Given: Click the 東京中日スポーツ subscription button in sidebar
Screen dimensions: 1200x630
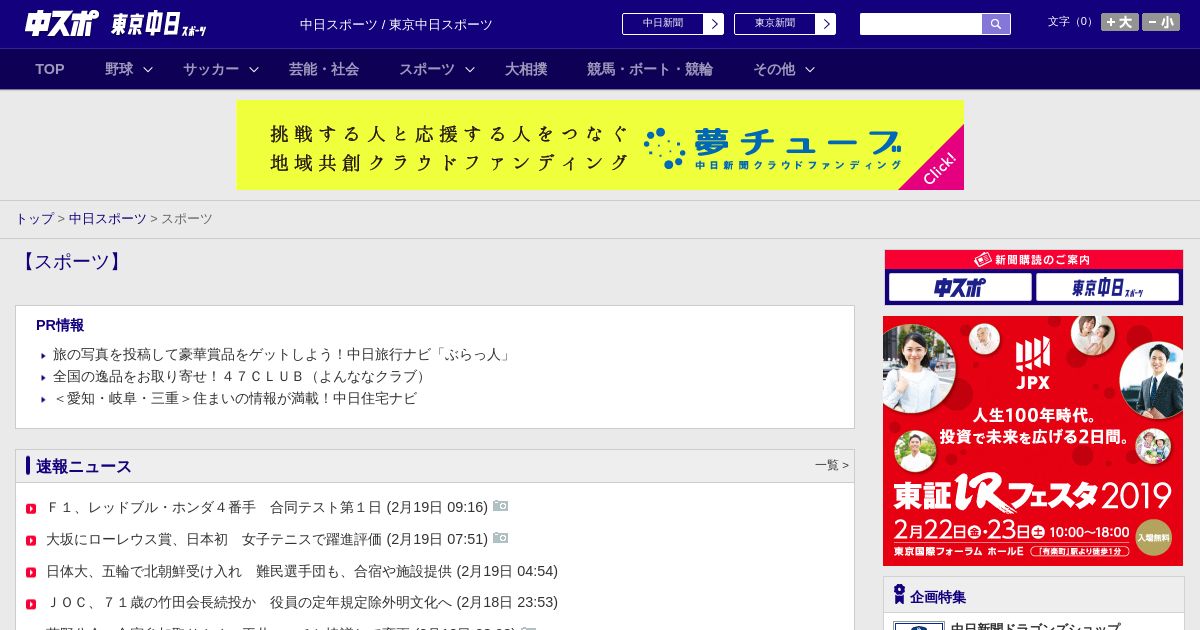Looking at the screenshot, I should pyautogui.click(x=1107, y=287).
